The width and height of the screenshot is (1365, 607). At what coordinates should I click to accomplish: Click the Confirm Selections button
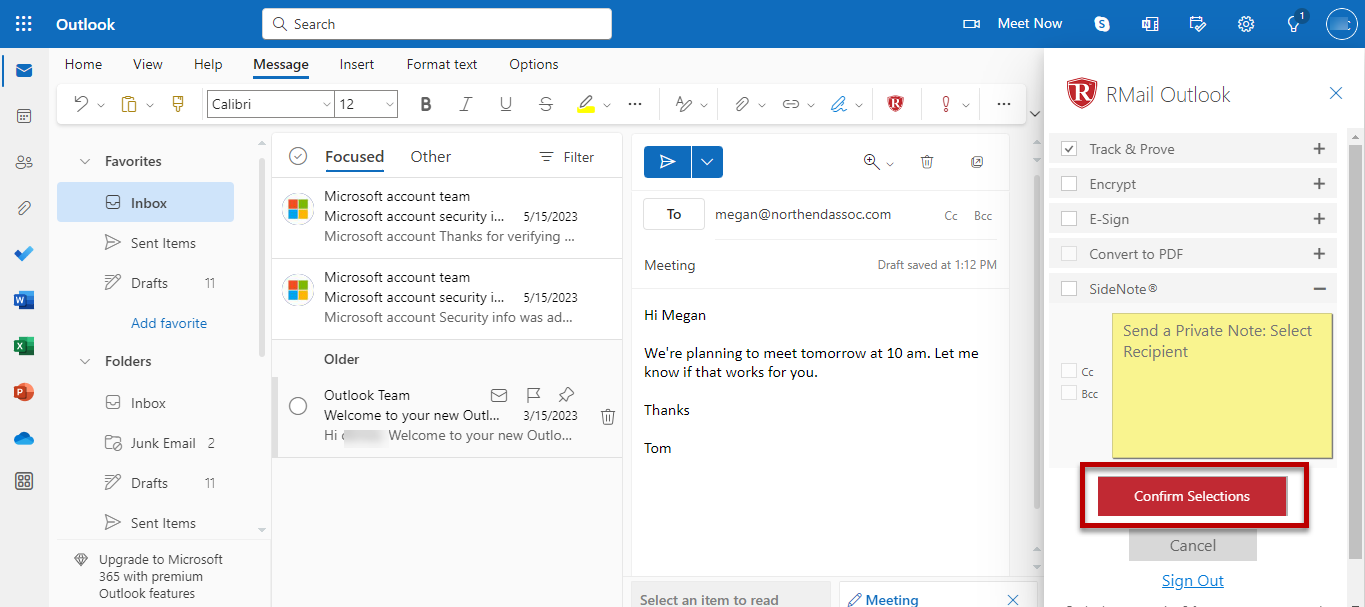coord(1191,495)
